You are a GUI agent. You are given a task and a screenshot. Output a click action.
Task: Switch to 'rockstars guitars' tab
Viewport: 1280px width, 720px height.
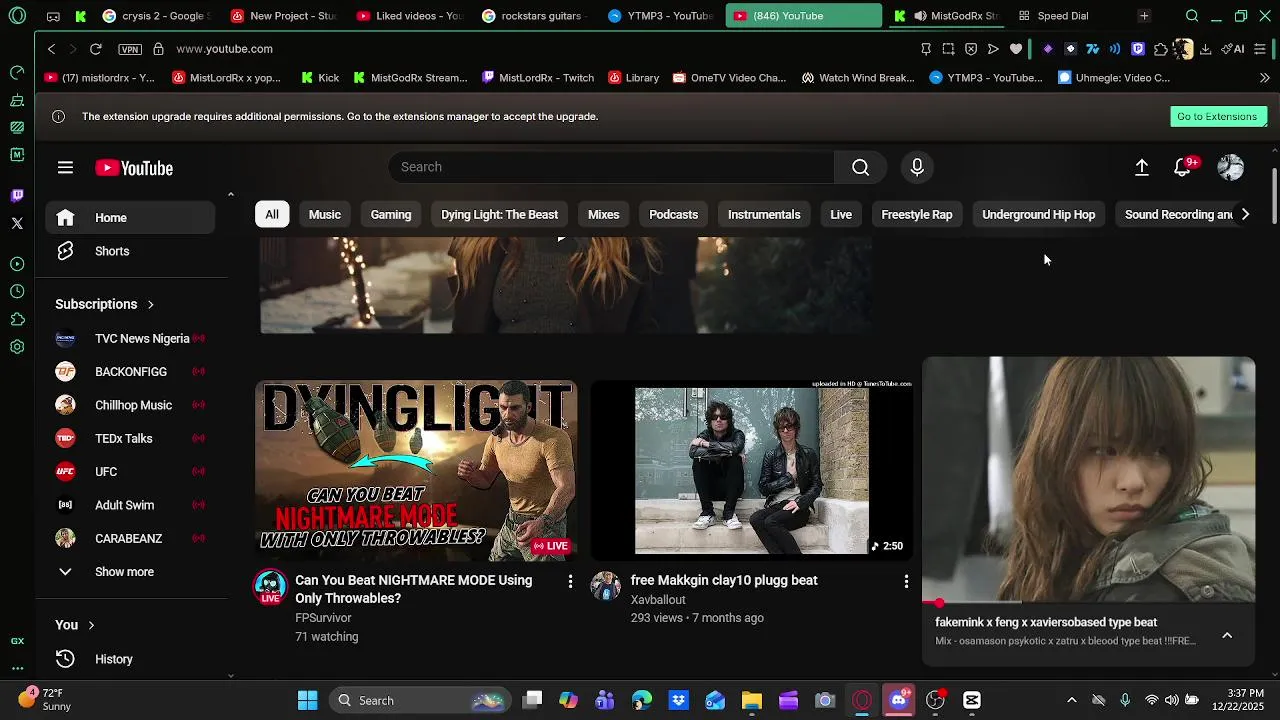point(535,16)
